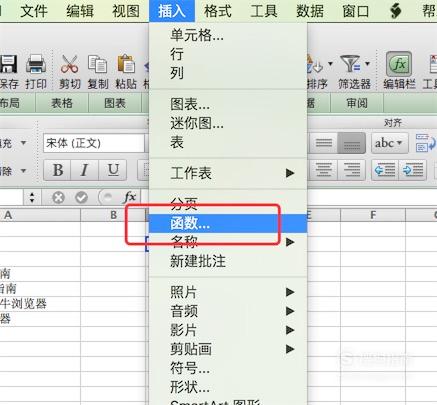Open the 视图 menu
The height and width of the screenshot is (405, 437).
tap(126, 11)
